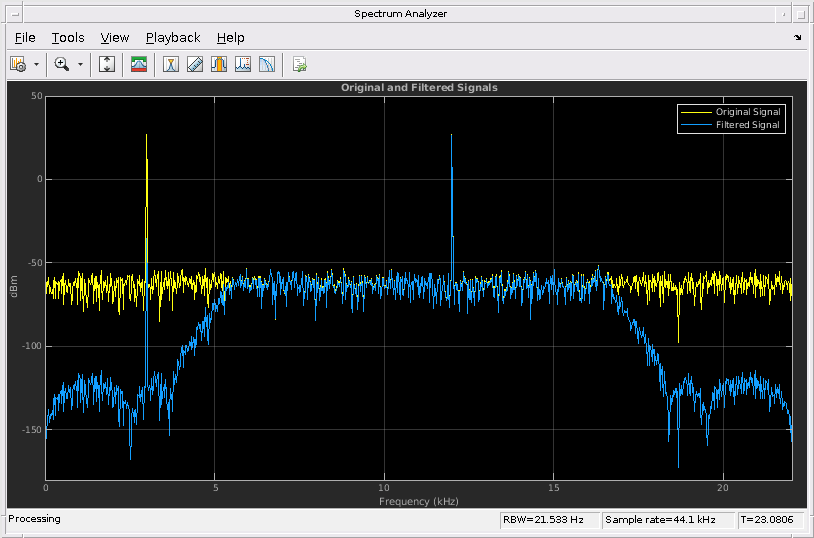The image size is (814, 538).
Task: Expand the configuration icon dropdown arrow
Action: tap(36, 64)
